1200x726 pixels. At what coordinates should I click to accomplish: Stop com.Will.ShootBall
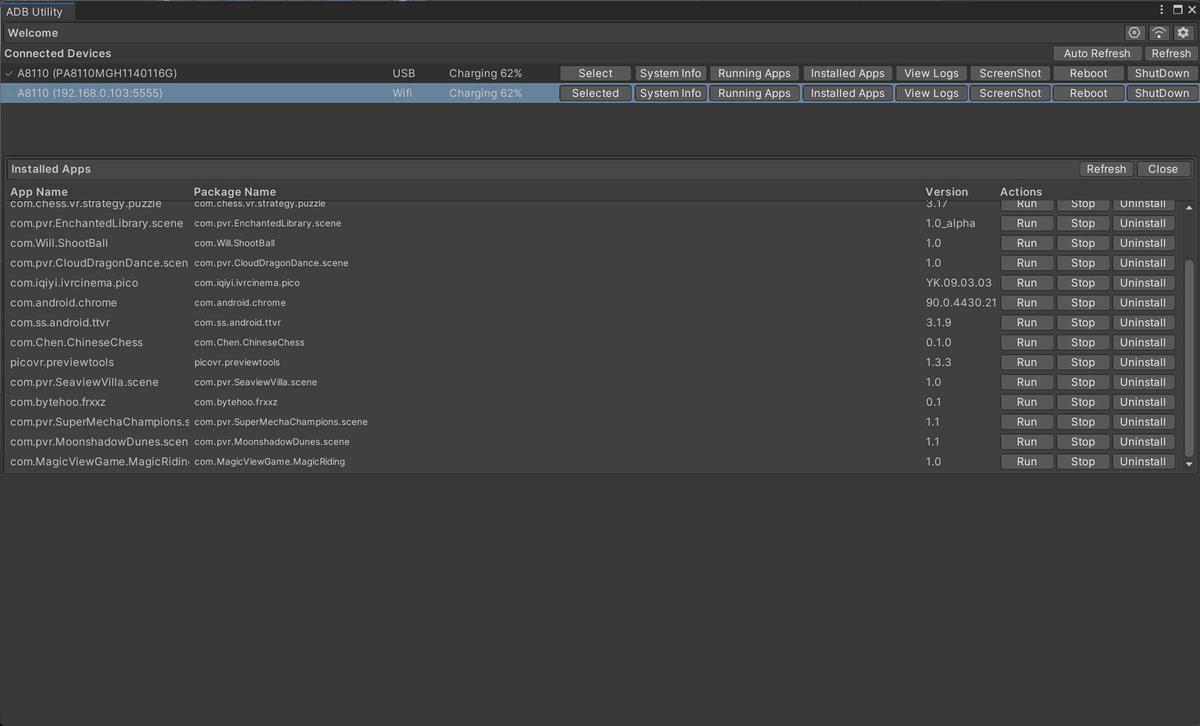coord(1083,243)
